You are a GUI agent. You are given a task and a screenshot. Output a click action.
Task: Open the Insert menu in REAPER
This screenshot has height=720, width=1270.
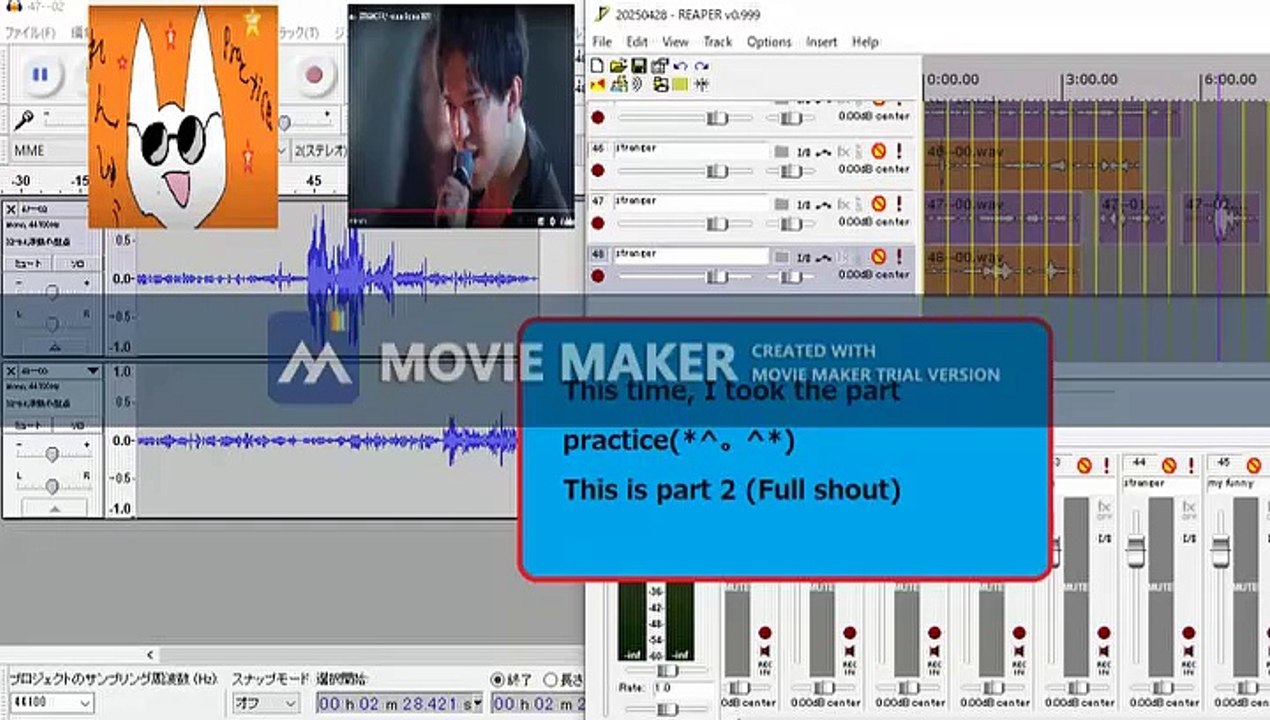(x=821, y=42)
